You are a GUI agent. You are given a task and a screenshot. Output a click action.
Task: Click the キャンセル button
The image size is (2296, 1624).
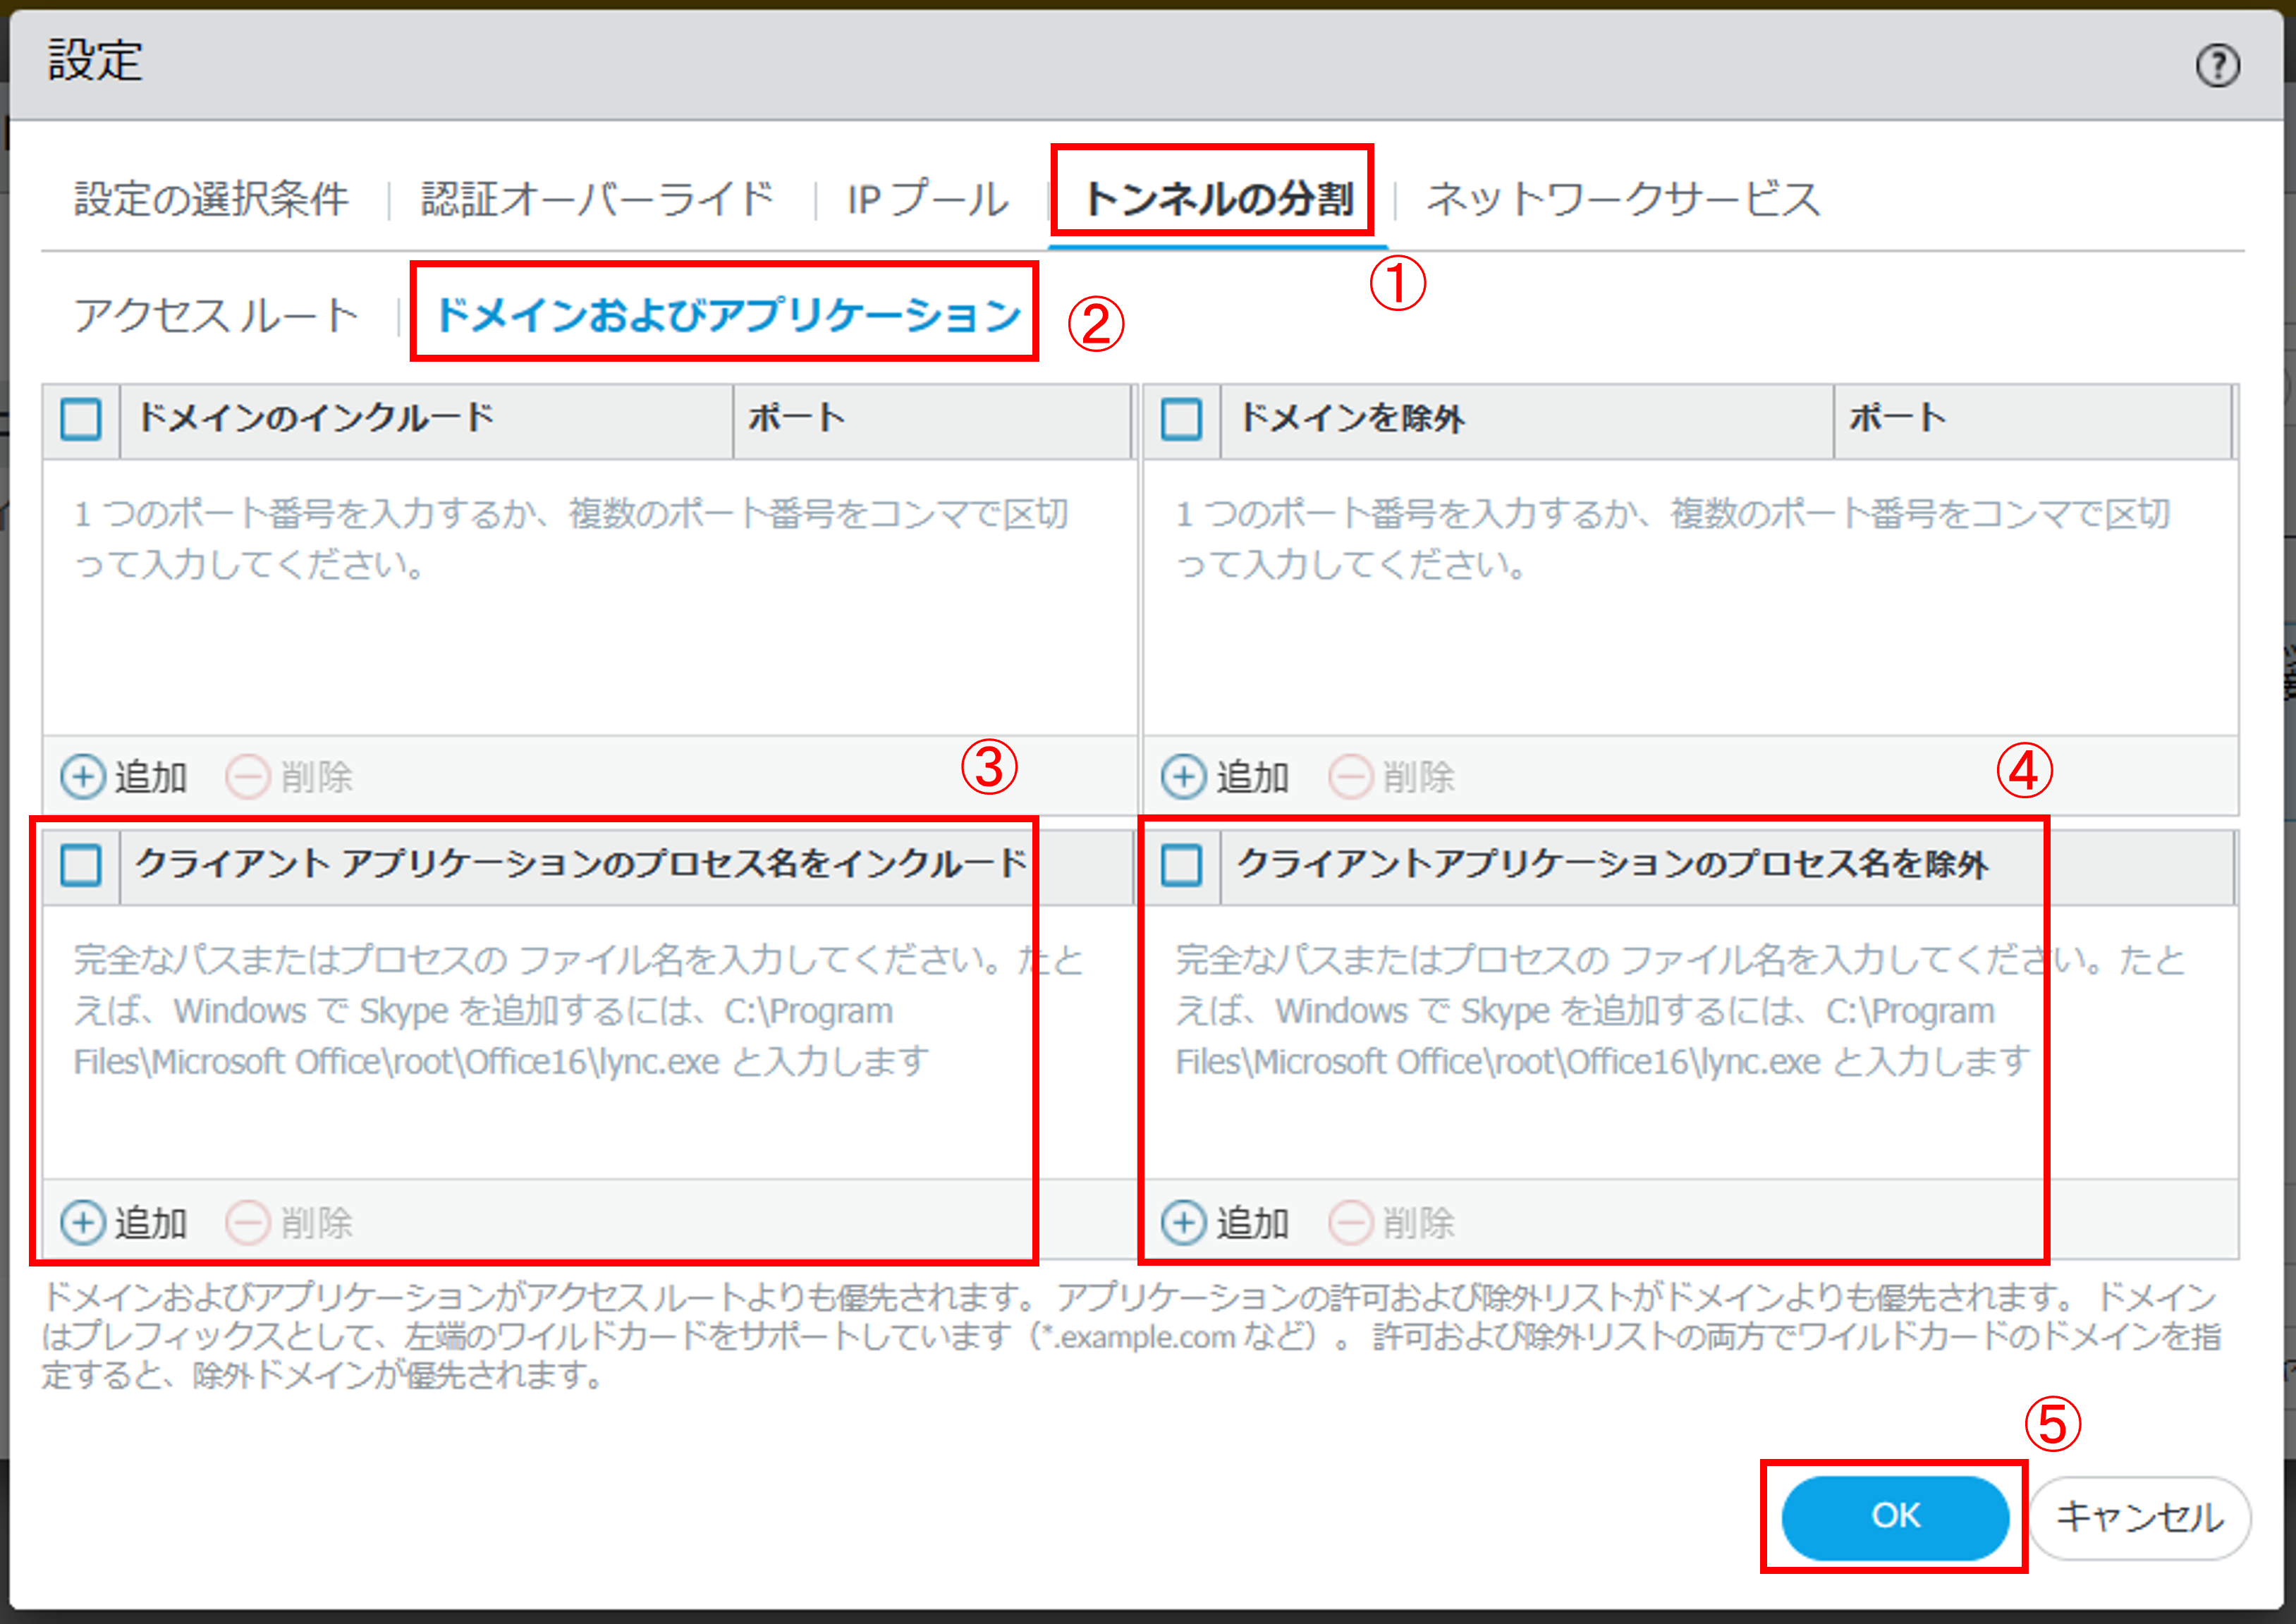pyautogui.click(x=2139, y=1517)
